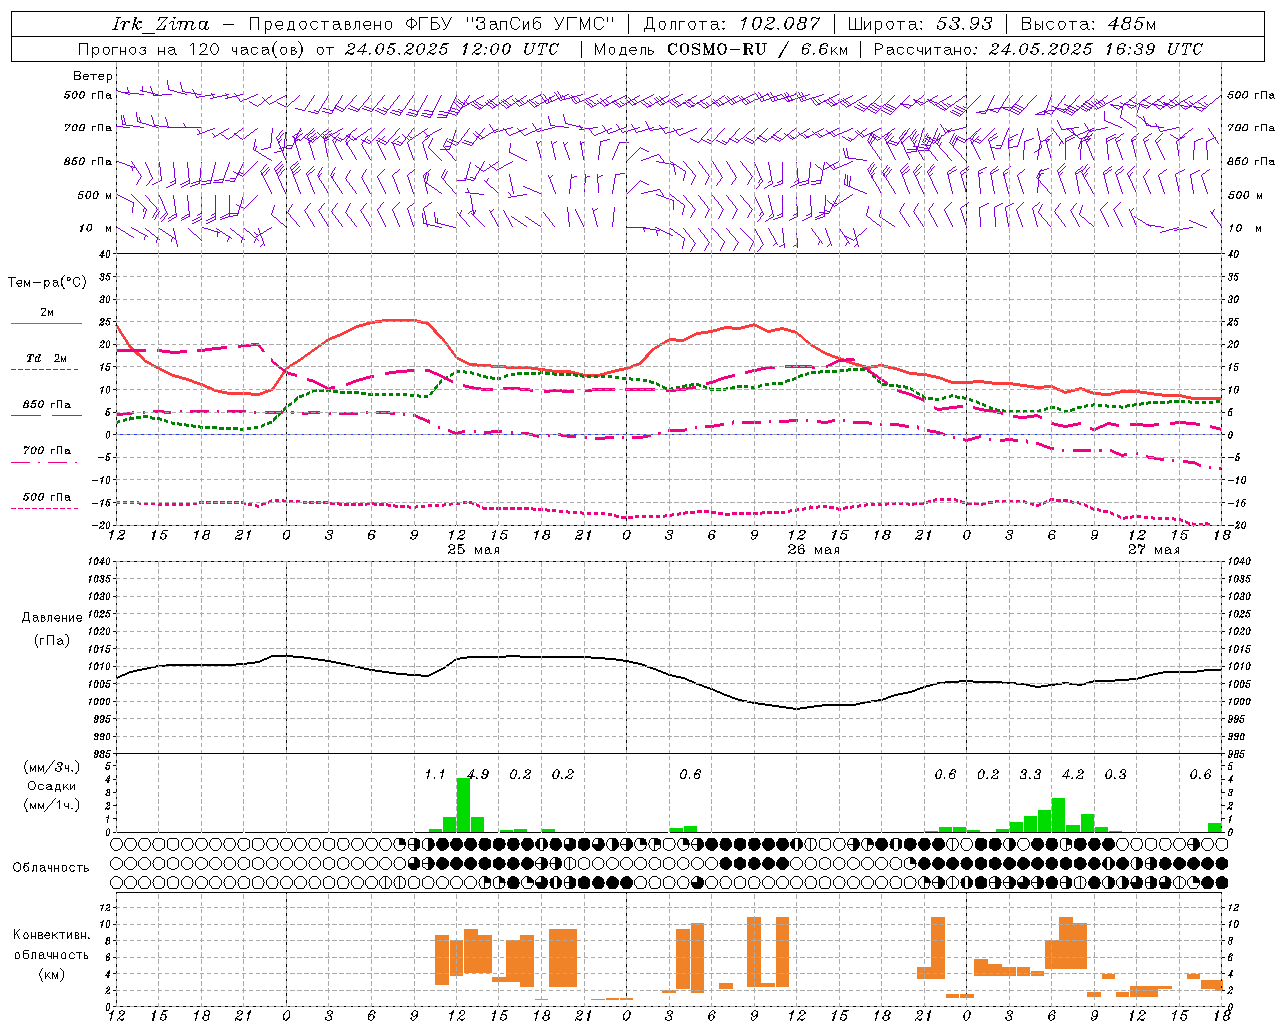The height and width of the screenshot is (1024, 1280).
Task: Click the "Td 2м" dew point legend entry
Action: coord(46,358)
